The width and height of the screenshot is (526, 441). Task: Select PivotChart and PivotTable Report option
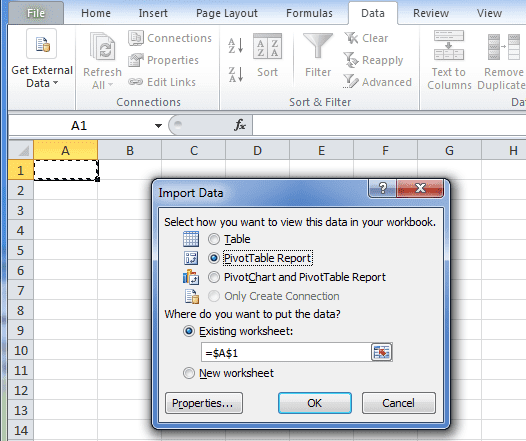214,277
